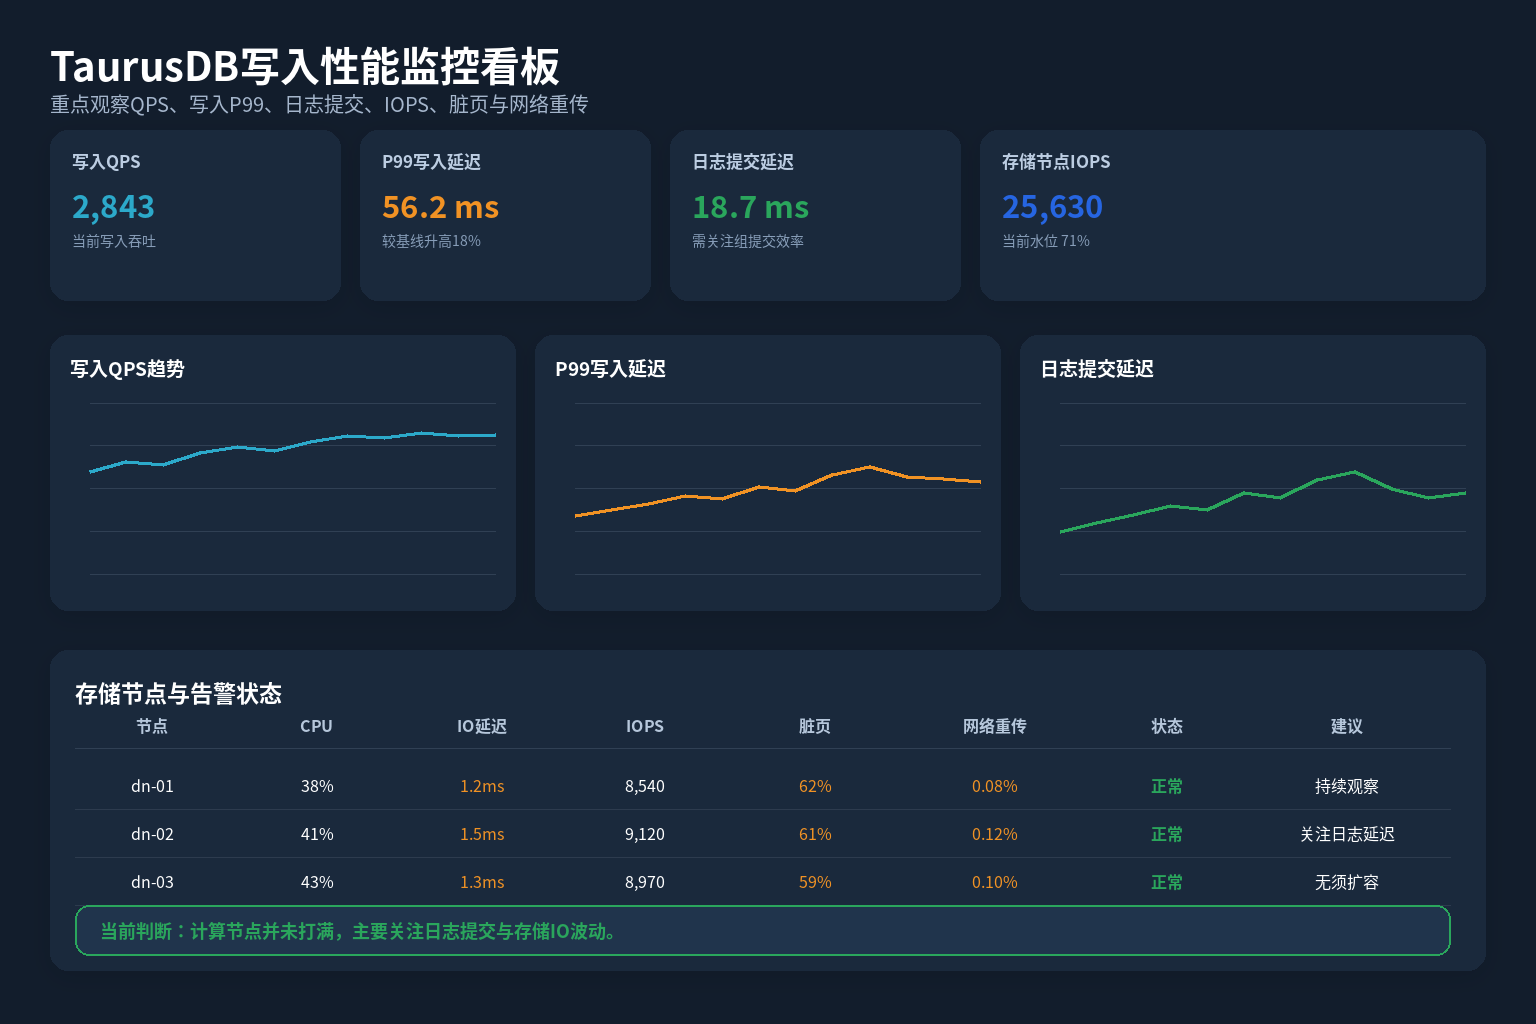
Task: Click the 正常 status in the dn-02 row
Action: [x=1167, y=834]
